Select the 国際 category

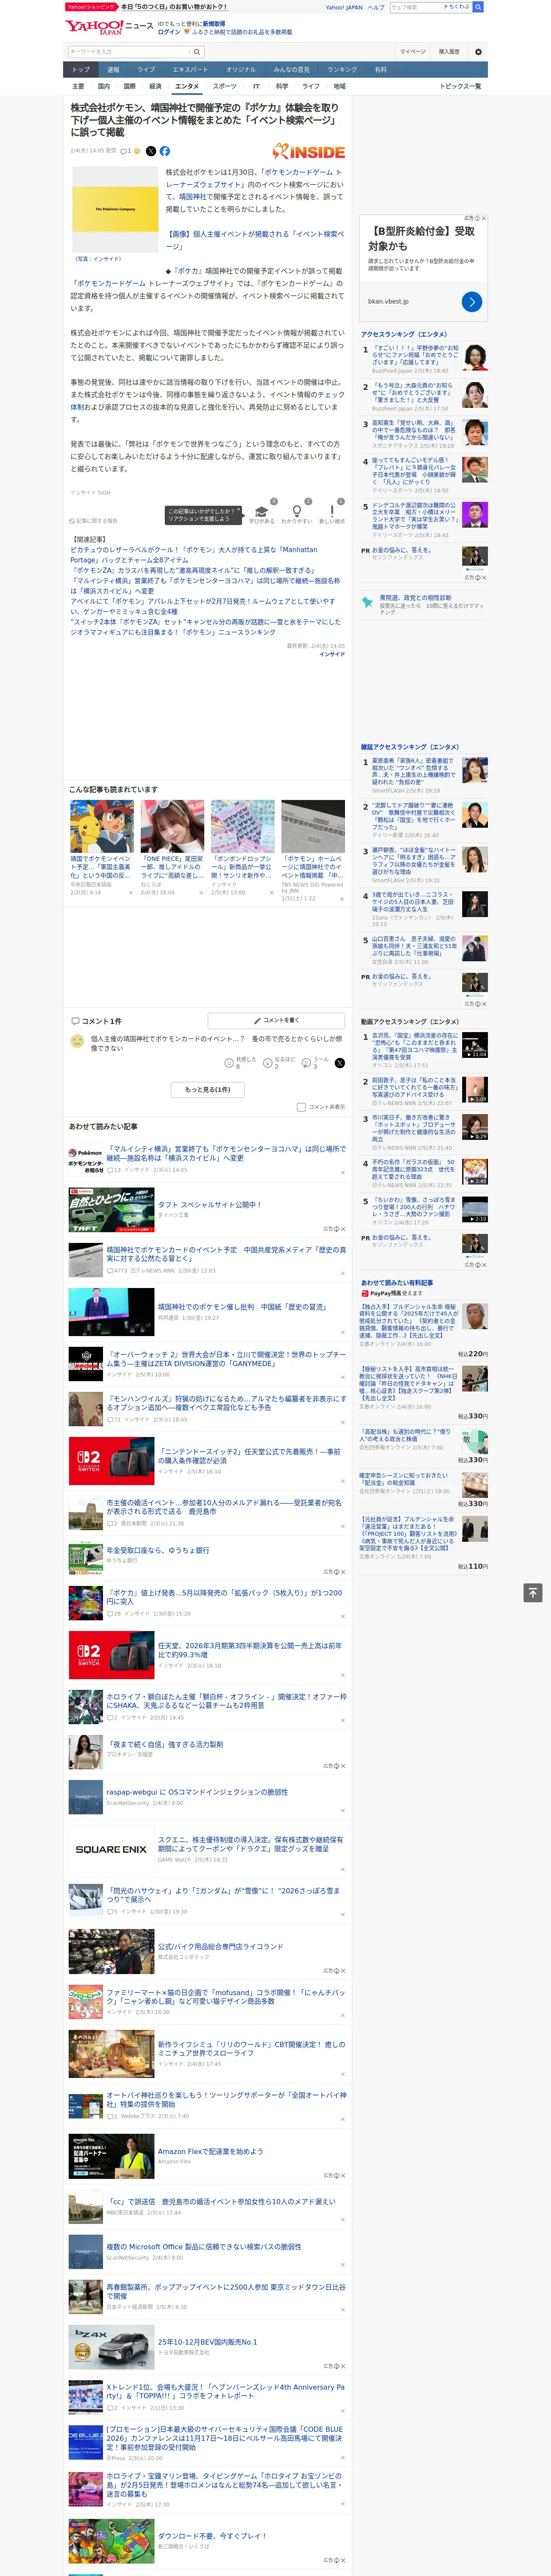tap(129, 86)
